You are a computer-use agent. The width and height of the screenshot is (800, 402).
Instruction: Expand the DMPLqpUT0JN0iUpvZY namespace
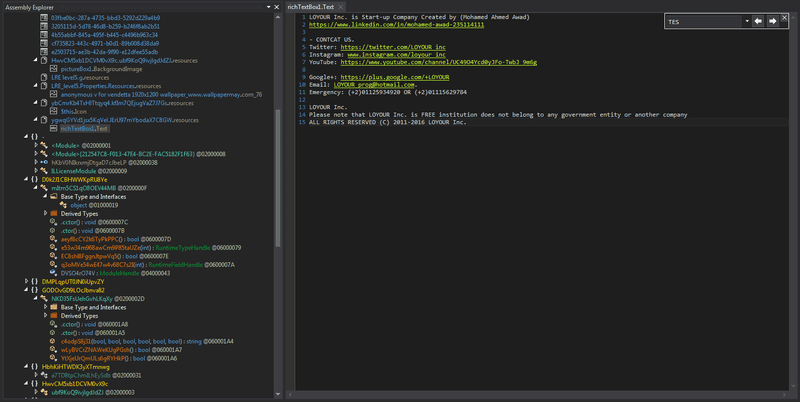pos(27,281)
